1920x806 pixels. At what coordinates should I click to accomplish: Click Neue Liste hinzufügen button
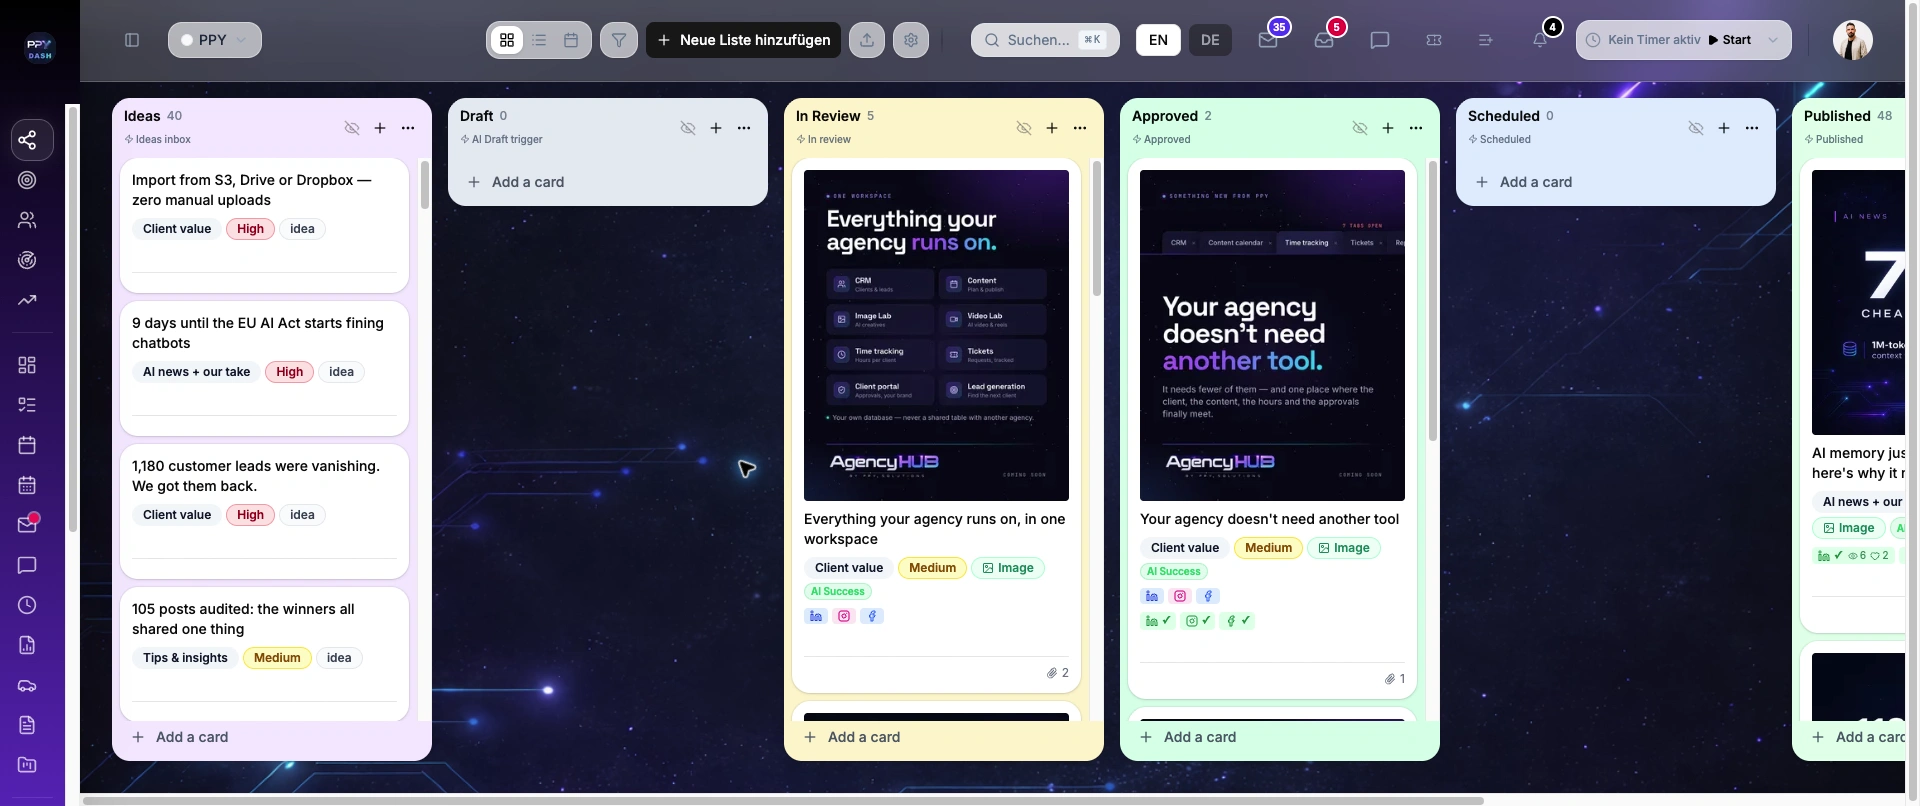[743, 40]
